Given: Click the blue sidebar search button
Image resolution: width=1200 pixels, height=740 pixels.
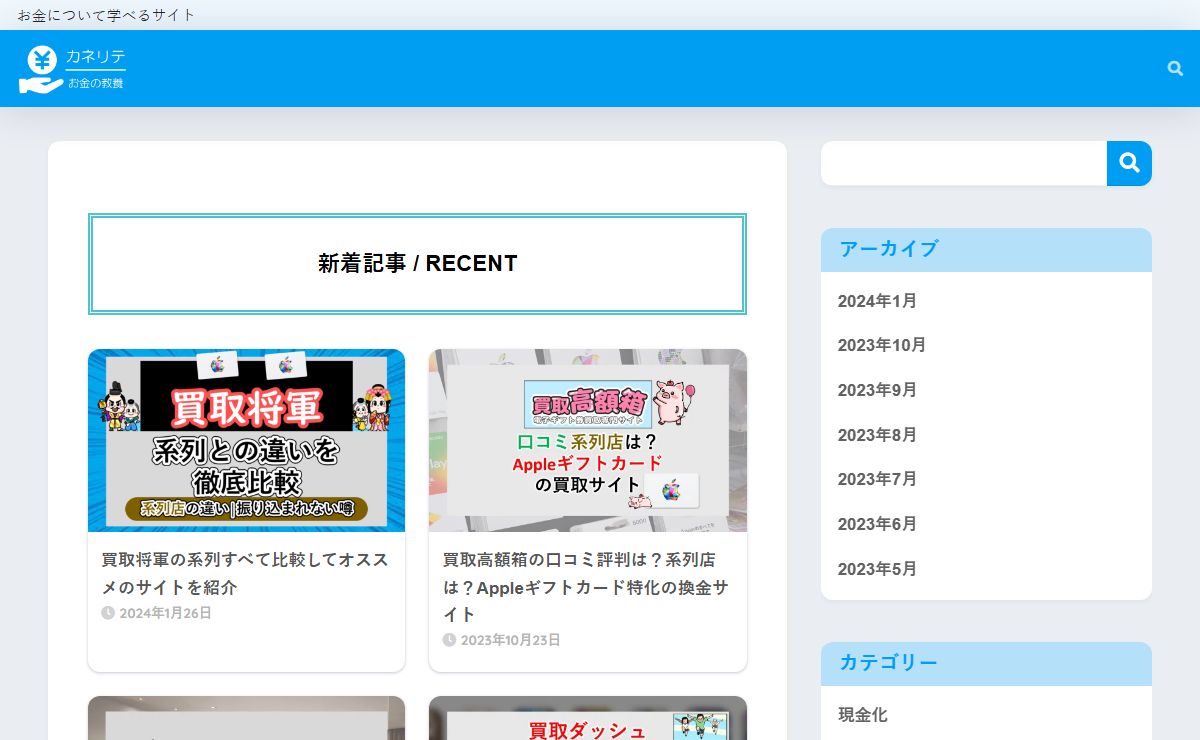Looking at the screenshot, I should coord(1129,163).
